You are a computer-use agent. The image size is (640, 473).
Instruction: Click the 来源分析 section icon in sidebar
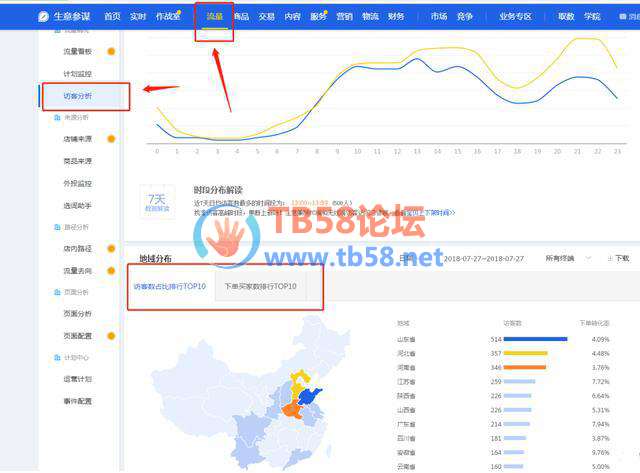(x=56, y=117)
